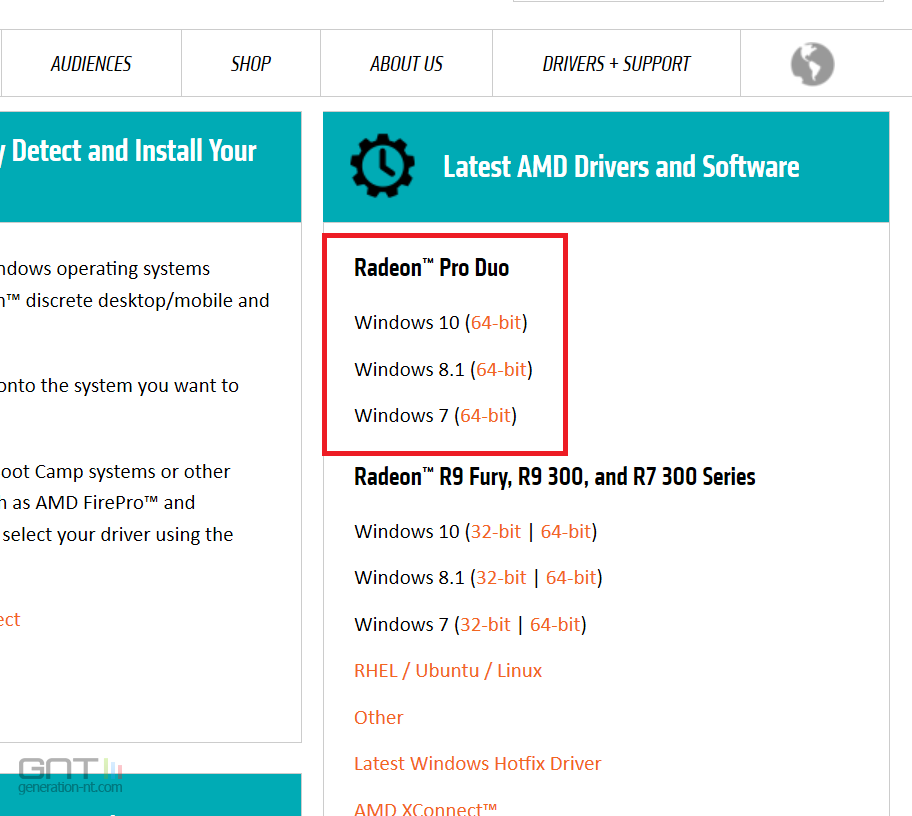Screen dimensions: 912x816
Task: Click the Latest AMD Drivers and Software title
Action: pos(621,166)
